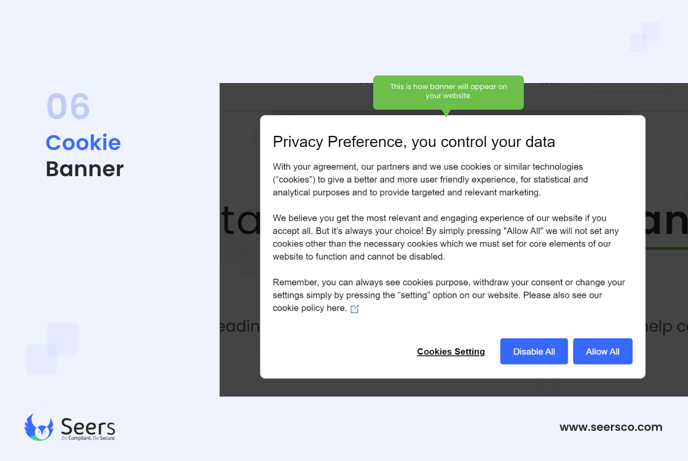This screenshot has height=461, width=688.
Task: Click the Seers owl logo icon
Action: [39, 427]
